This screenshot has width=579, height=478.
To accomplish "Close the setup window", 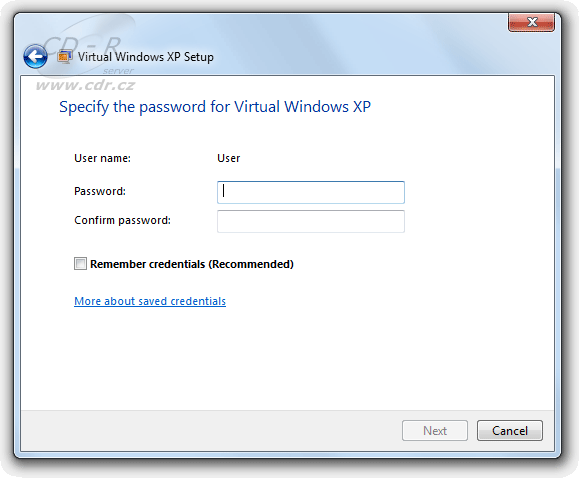I will 531,22.
